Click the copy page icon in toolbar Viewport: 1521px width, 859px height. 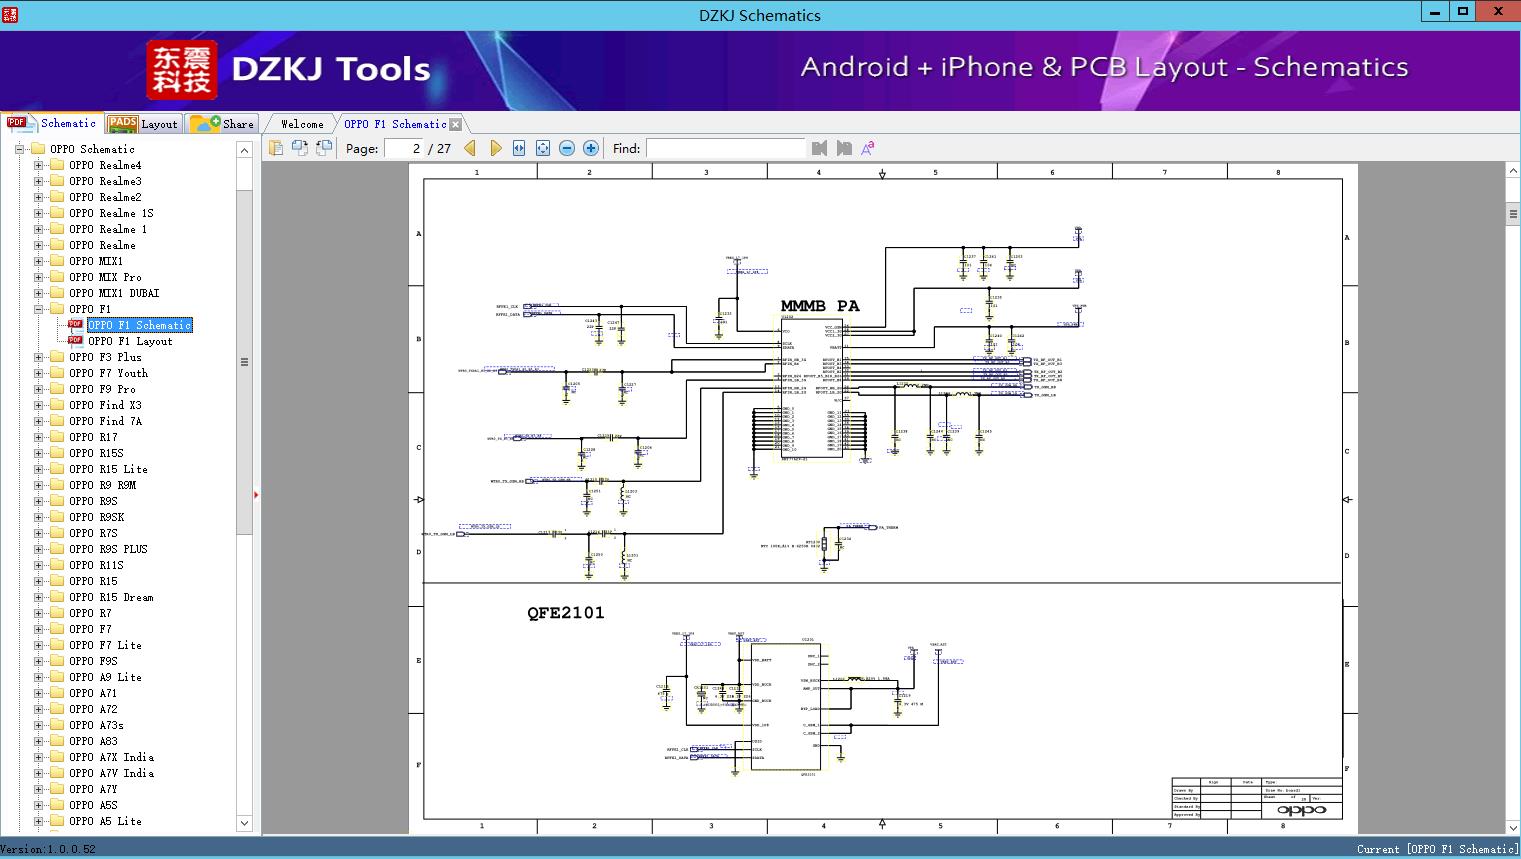[x=276, y=148]
